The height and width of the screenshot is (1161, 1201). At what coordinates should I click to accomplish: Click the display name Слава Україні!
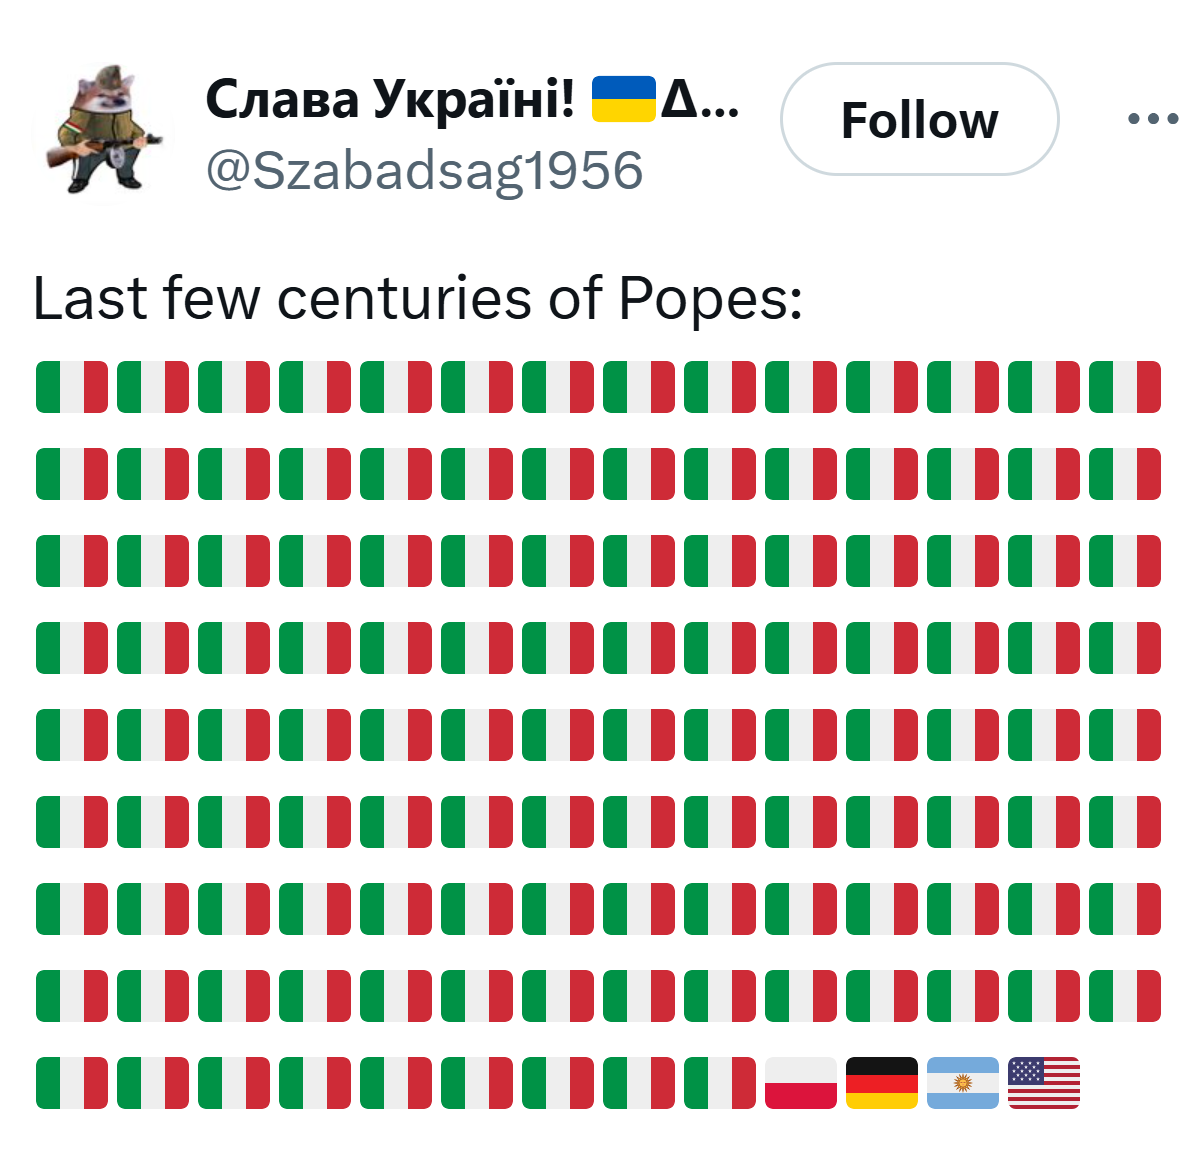391,99
